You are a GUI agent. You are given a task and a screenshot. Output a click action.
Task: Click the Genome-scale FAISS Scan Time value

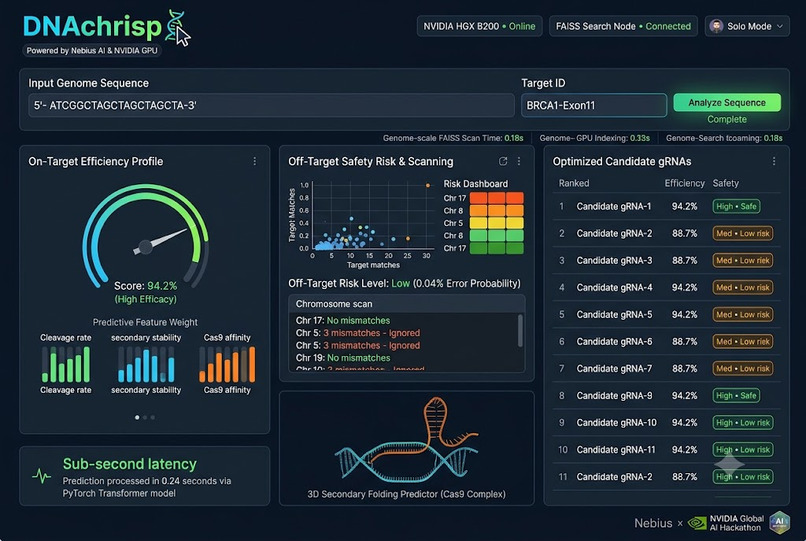point(514,138)
